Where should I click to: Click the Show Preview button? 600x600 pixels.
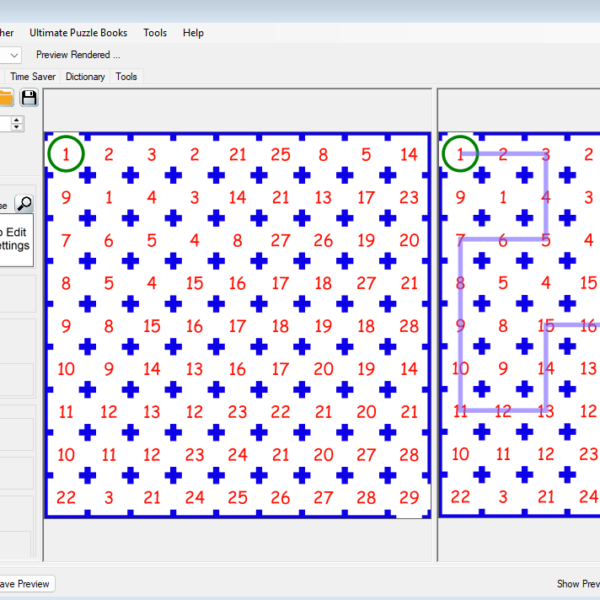577,584
